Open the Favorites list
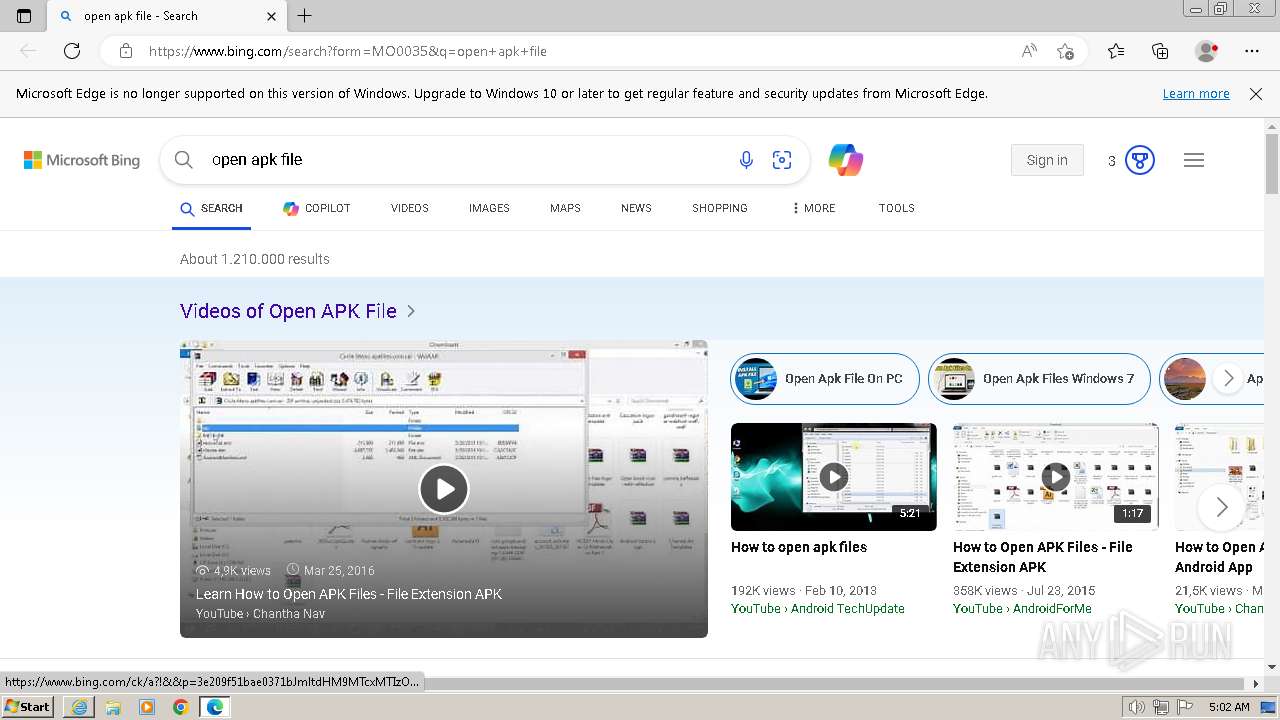The image size is (1280, 720). pyautogui.click(x=1116, y=51)
